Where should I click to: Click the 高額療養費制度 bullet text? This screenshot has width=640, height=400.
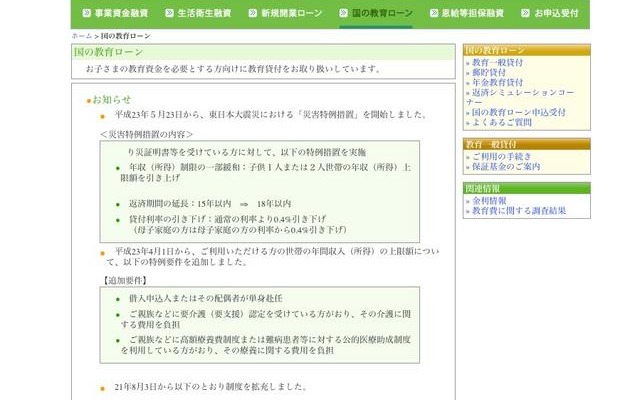coord(266,345)
